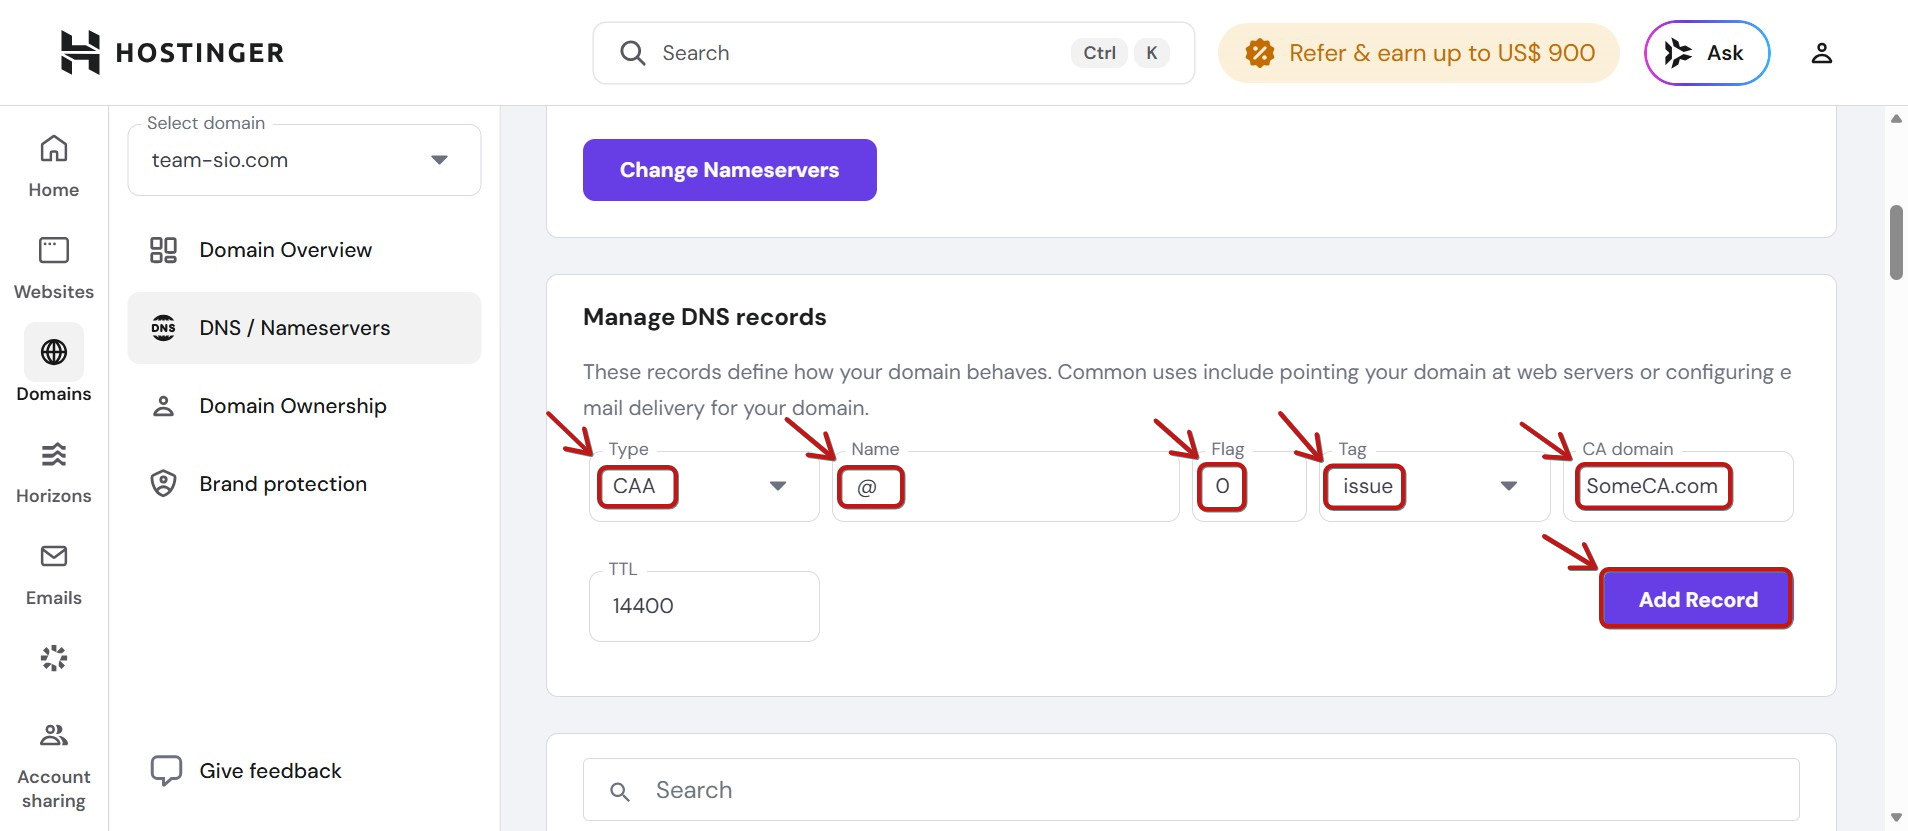Click the page vertical scrollbar thumb
The image size is (1908, 831).
click(1896, 243)
